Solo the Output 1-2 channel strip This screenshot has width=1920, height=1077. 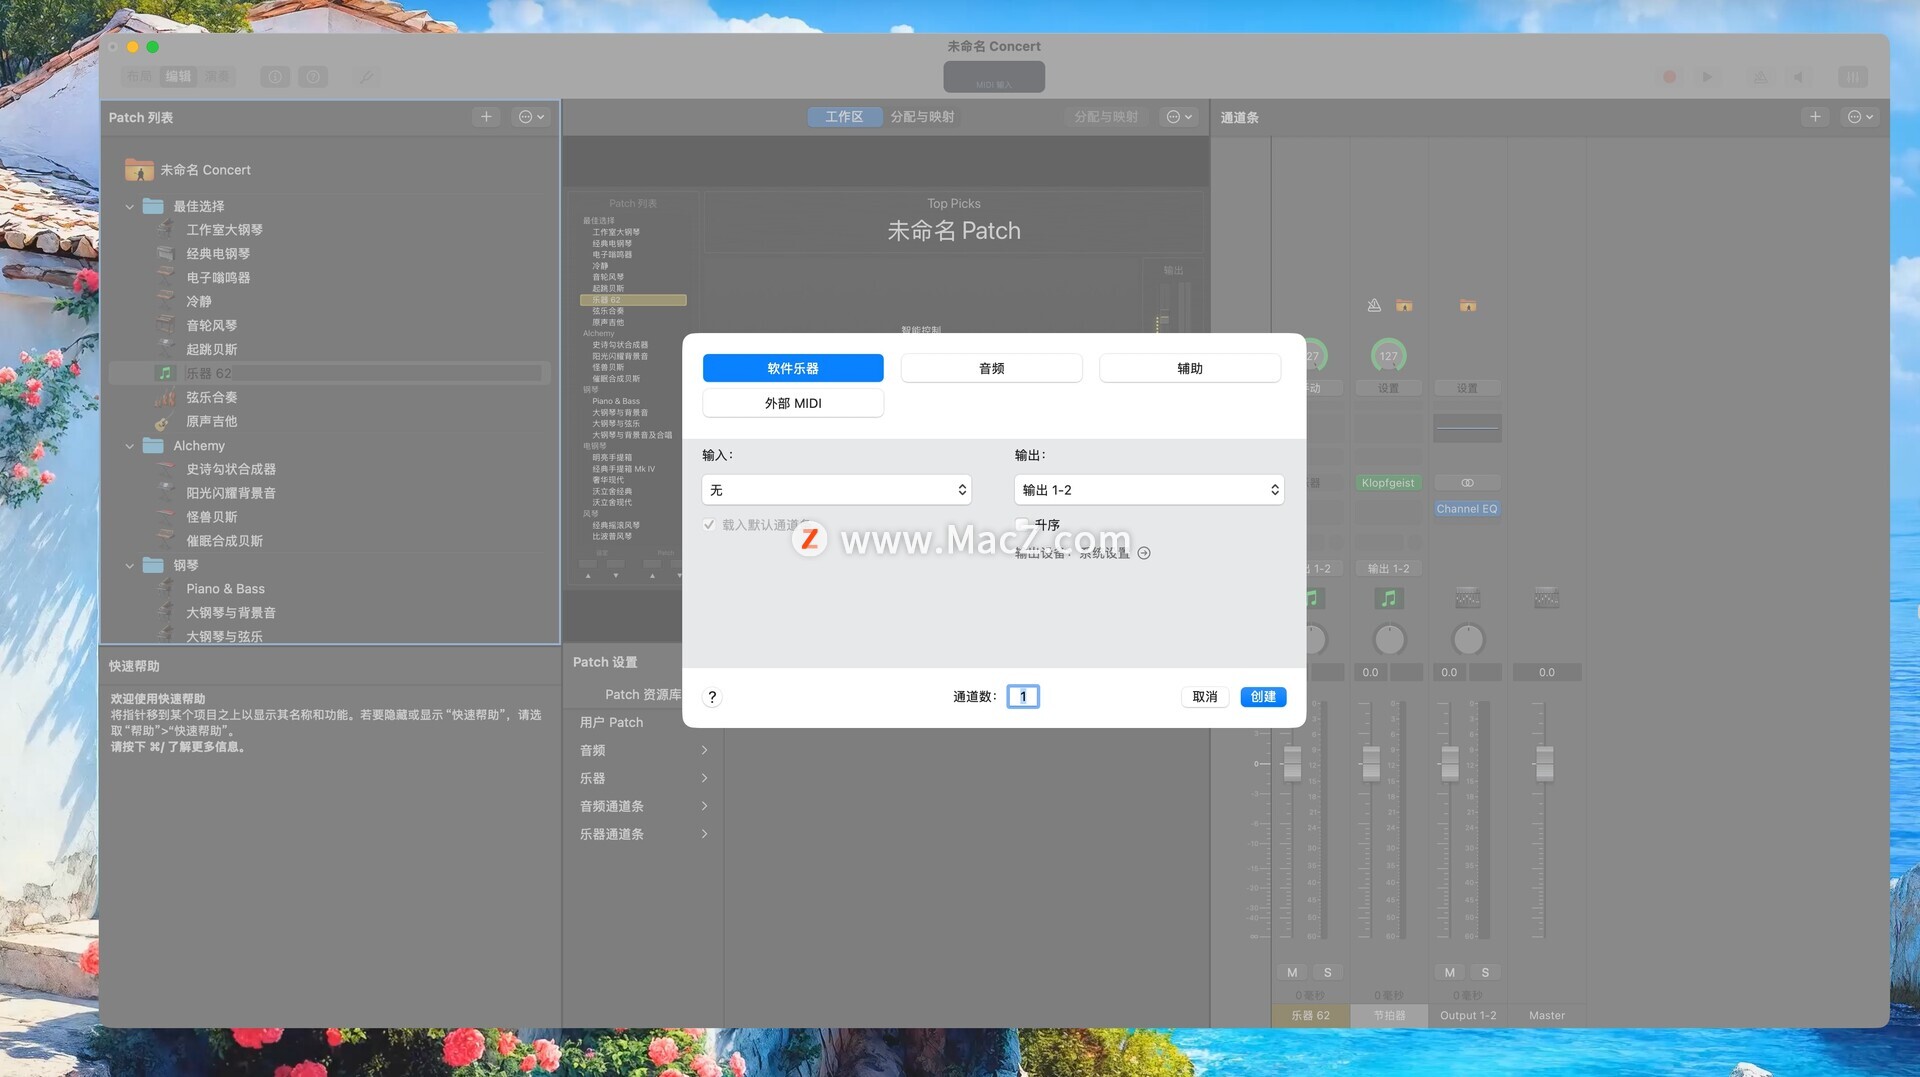(1485, 973)
